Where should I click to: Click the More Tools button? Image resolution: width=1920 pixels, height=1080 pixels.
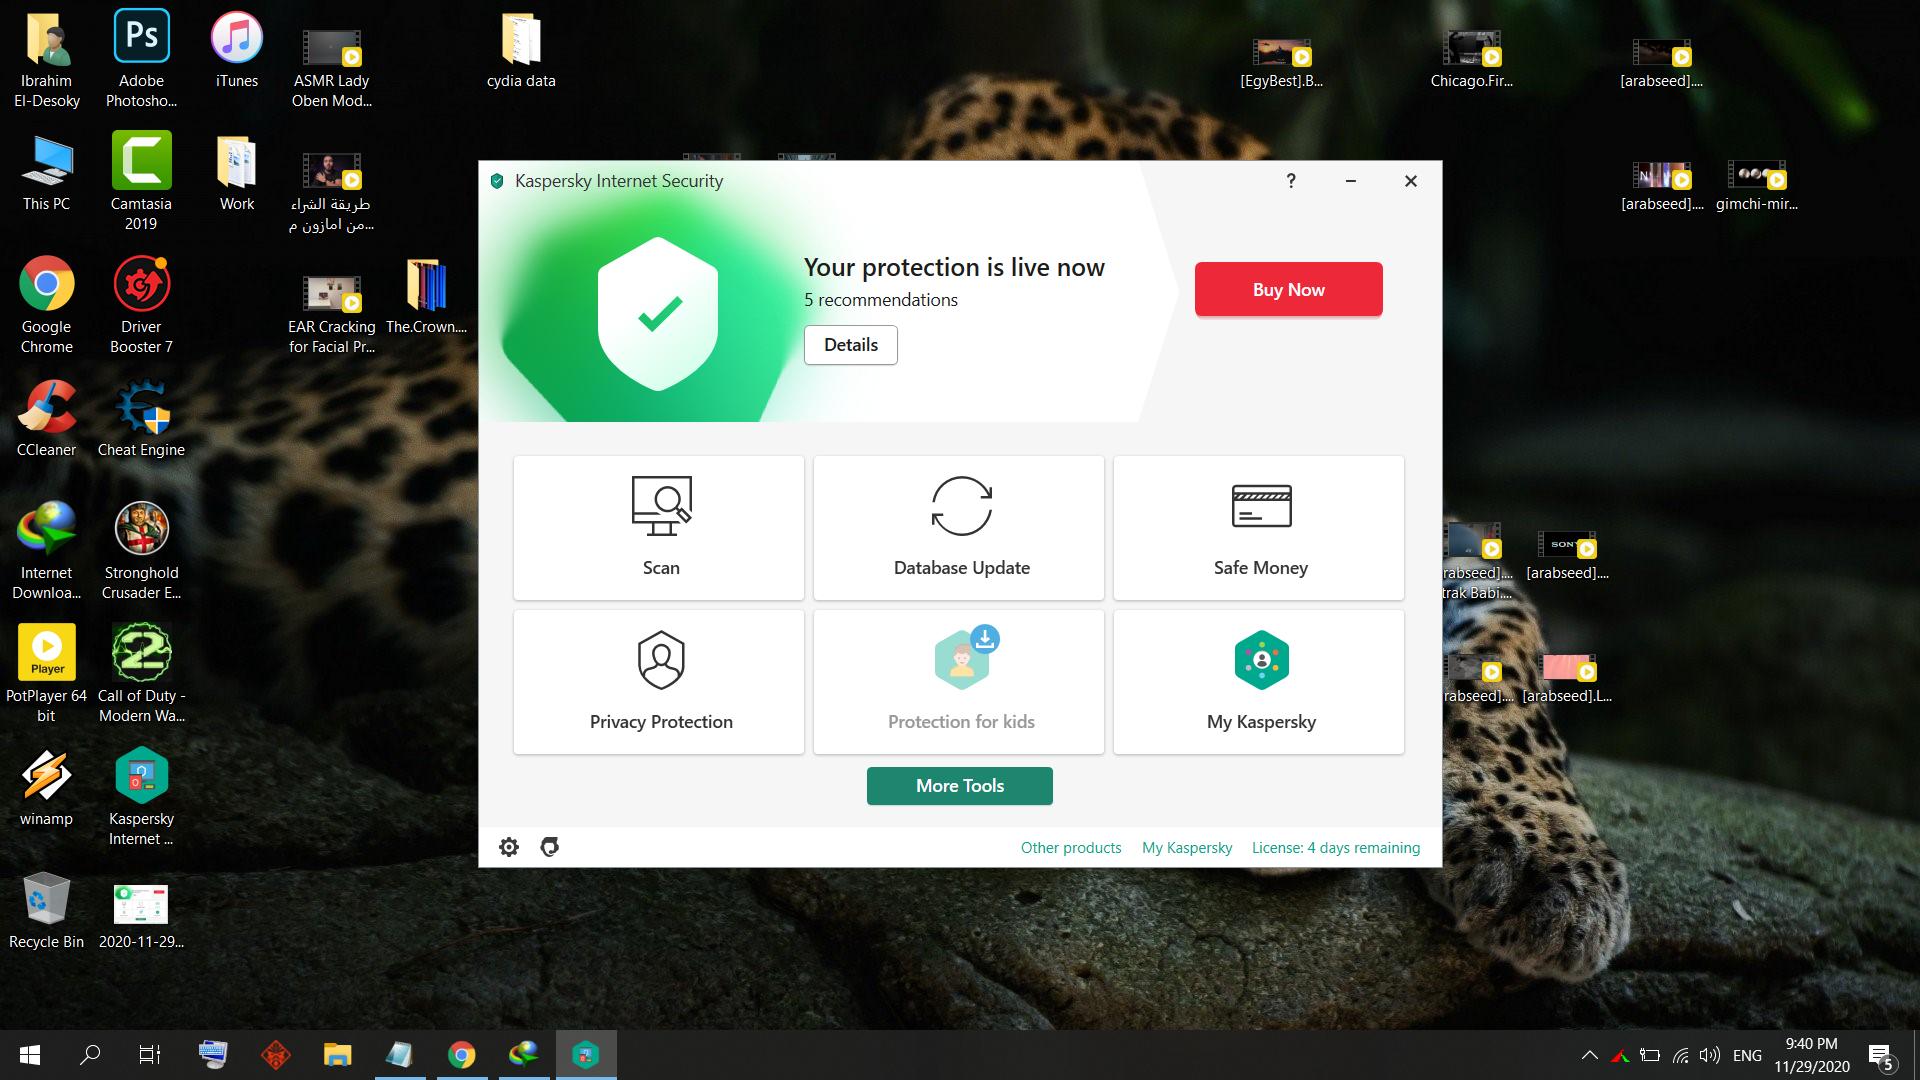[960, 786]
